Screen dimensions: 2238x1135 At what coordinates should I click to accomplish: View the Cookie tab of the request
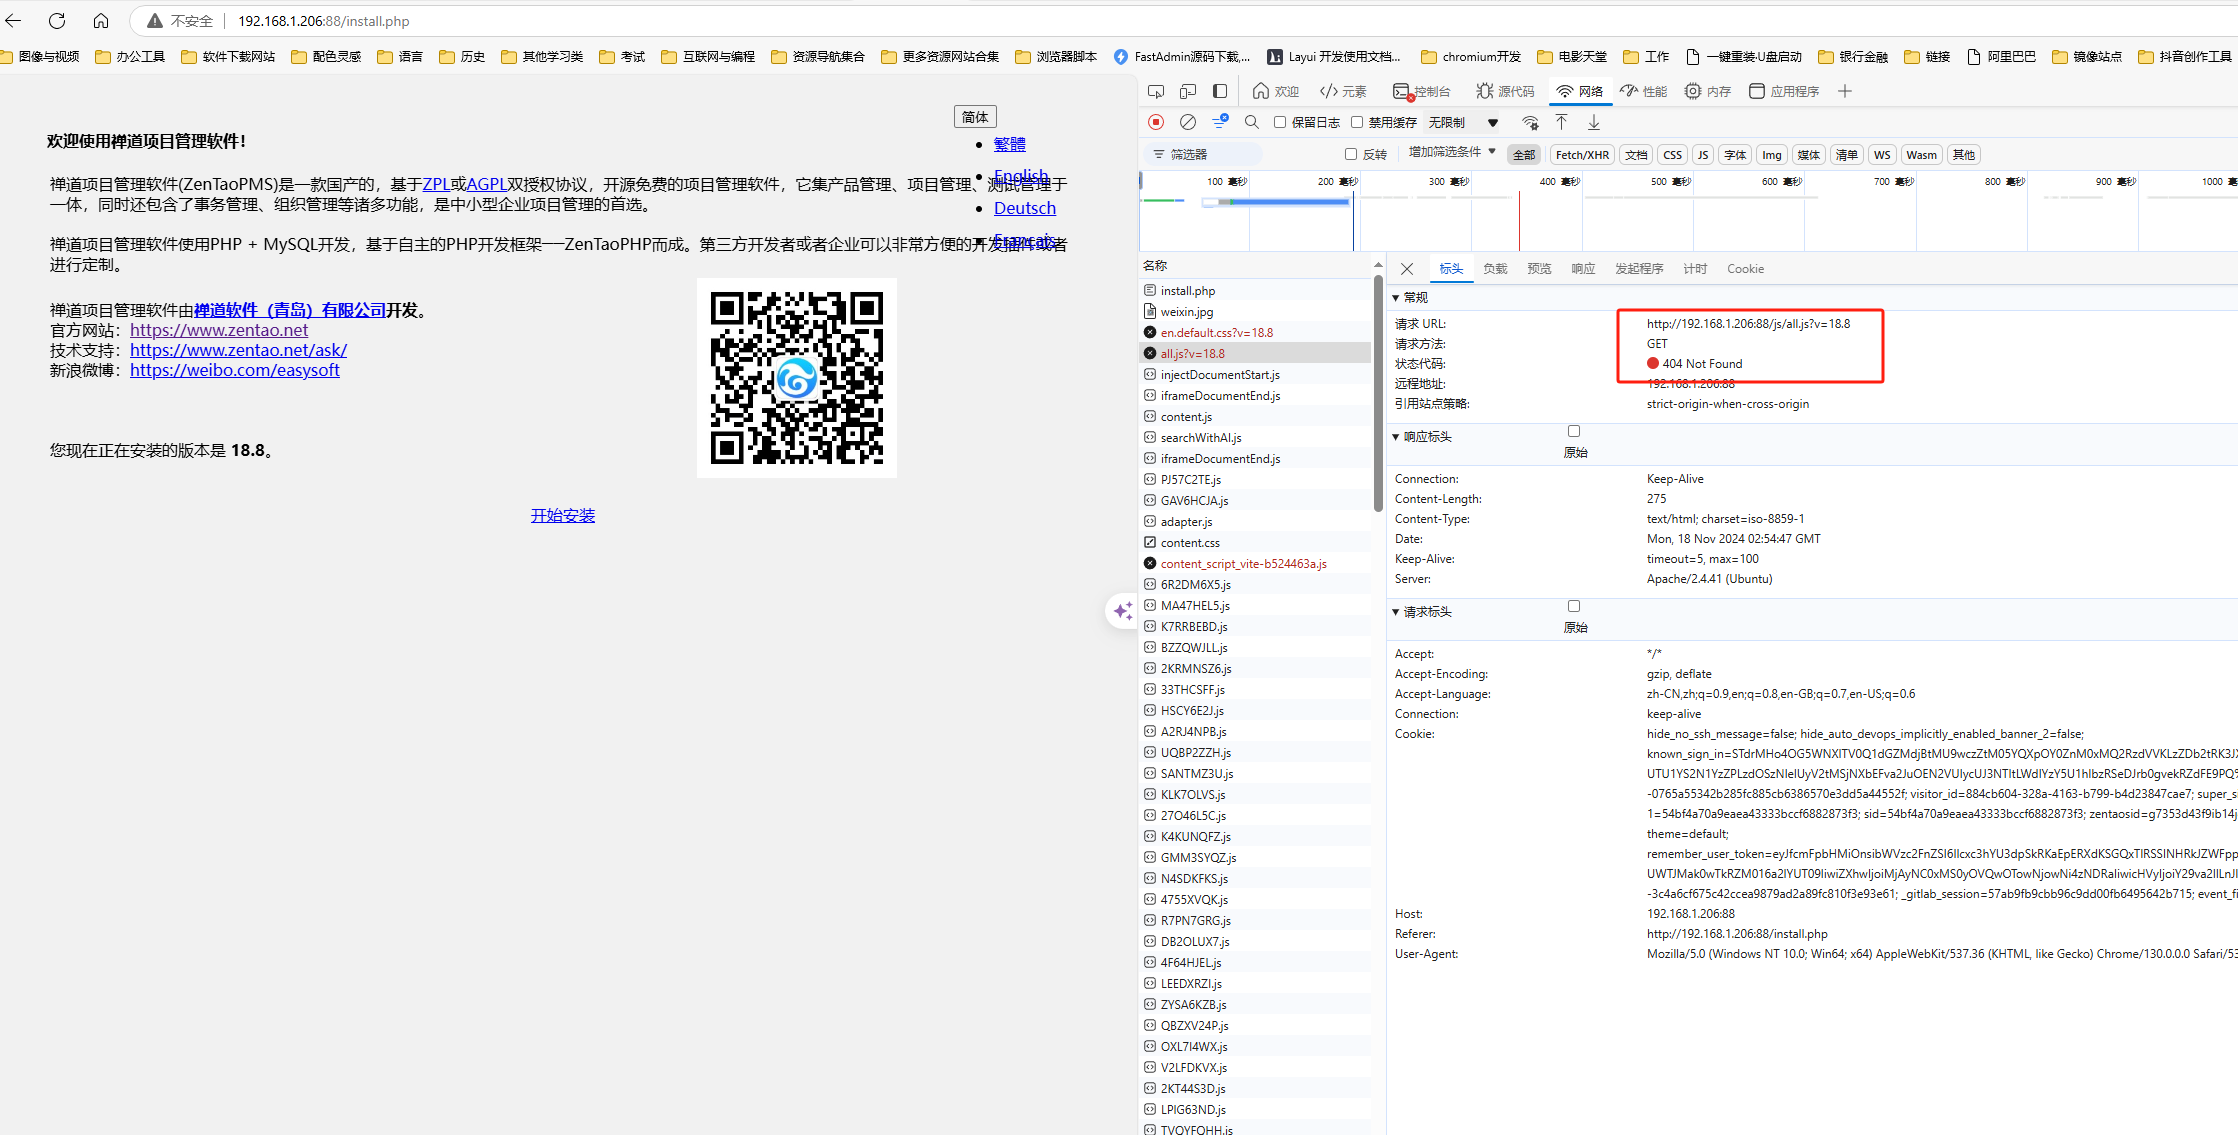(1745, 269)
